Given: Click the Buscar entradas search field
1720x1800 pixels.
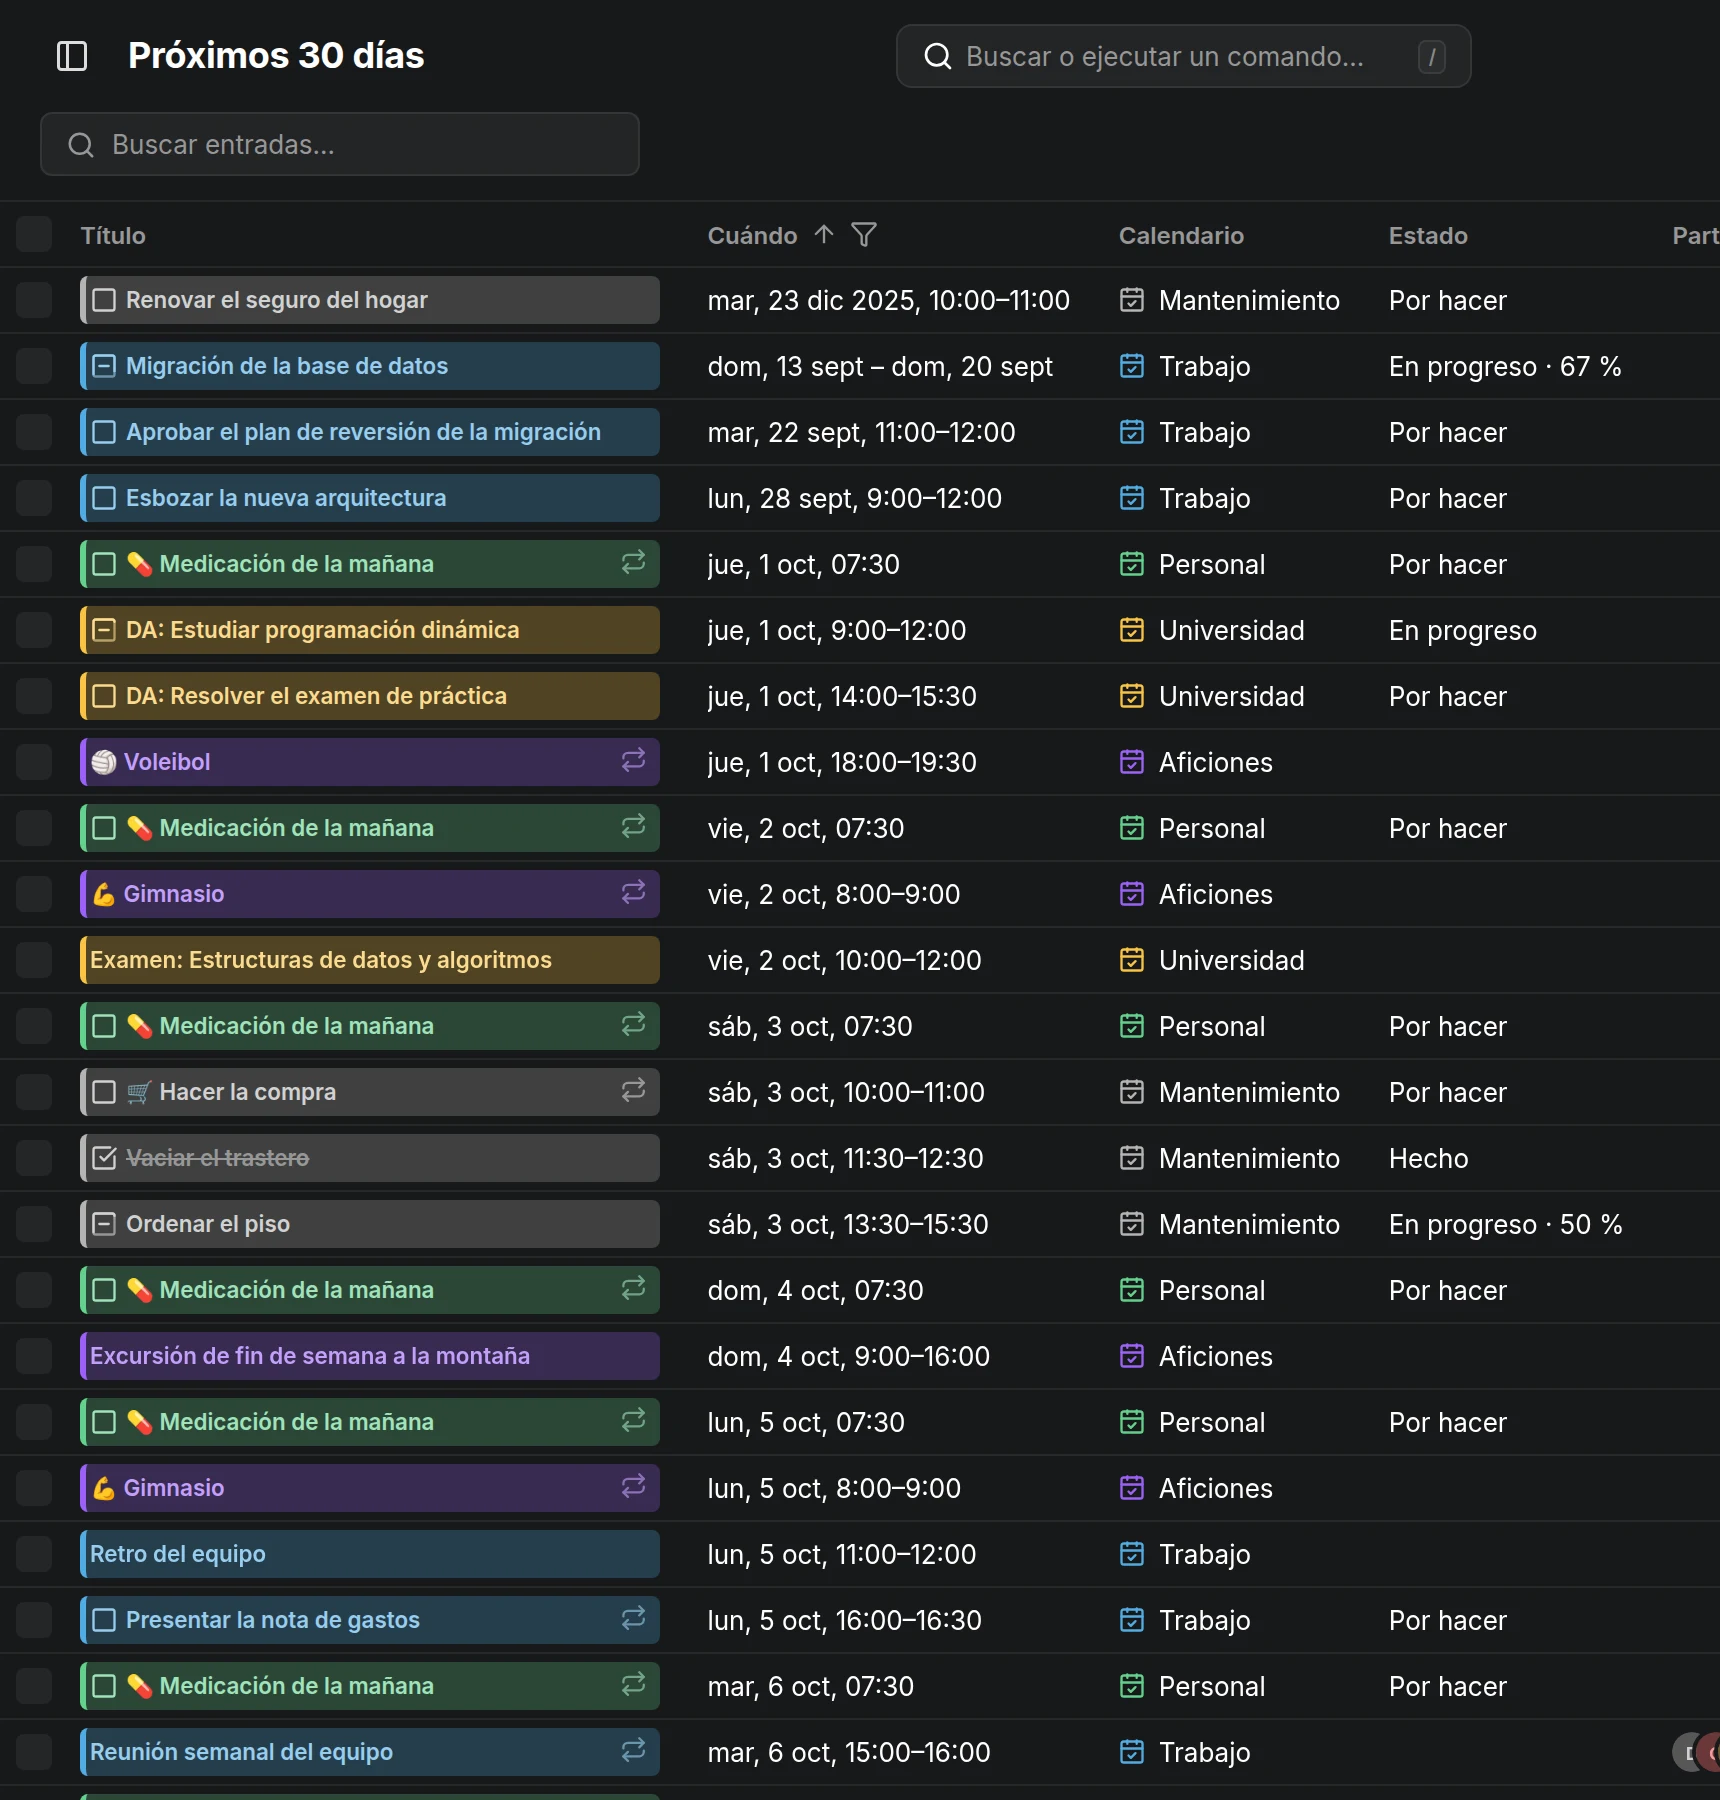Looking at the screenshot, I should [340, 144].
